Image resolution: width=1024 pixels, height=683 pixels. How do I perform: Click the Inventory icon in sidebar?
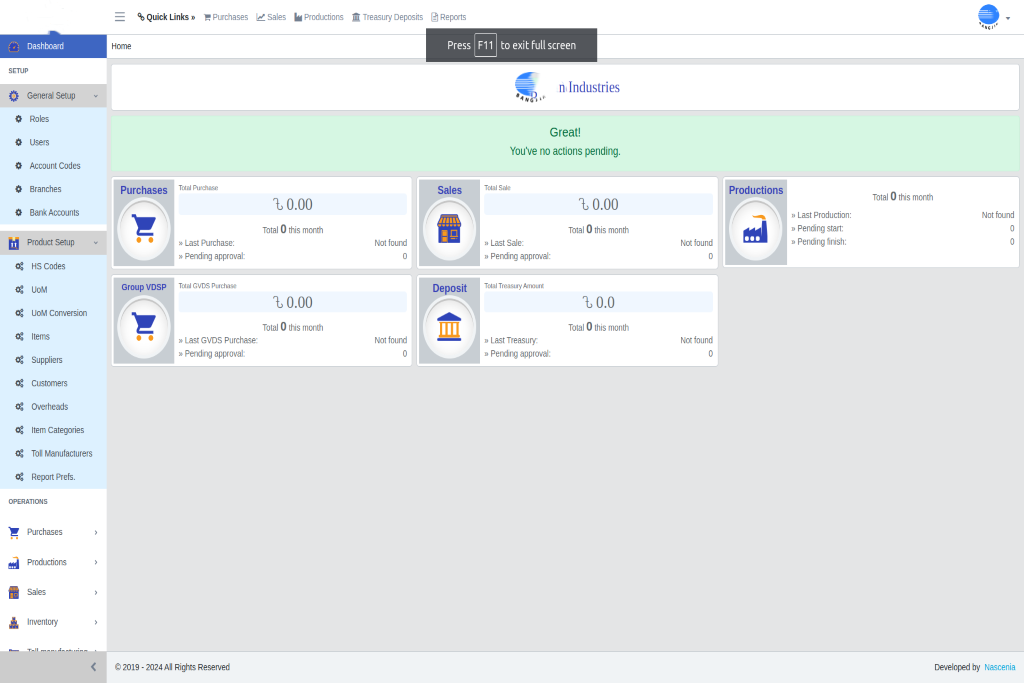pos(14,623)
